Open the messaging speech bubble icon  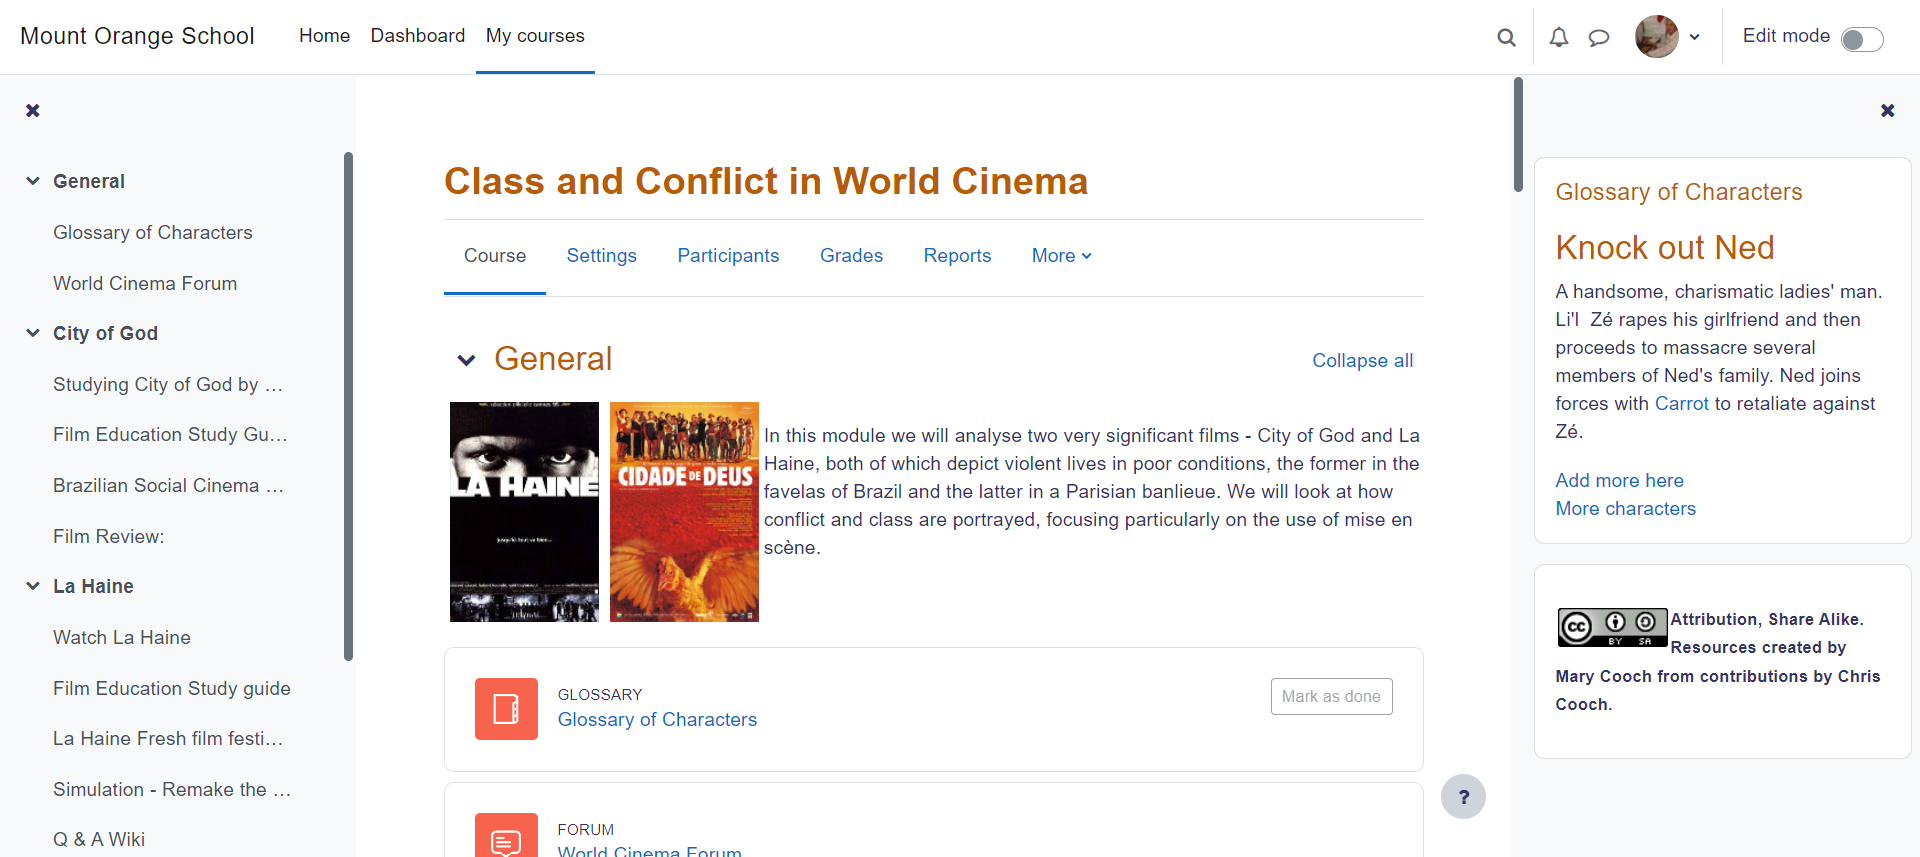[1599, 38]
